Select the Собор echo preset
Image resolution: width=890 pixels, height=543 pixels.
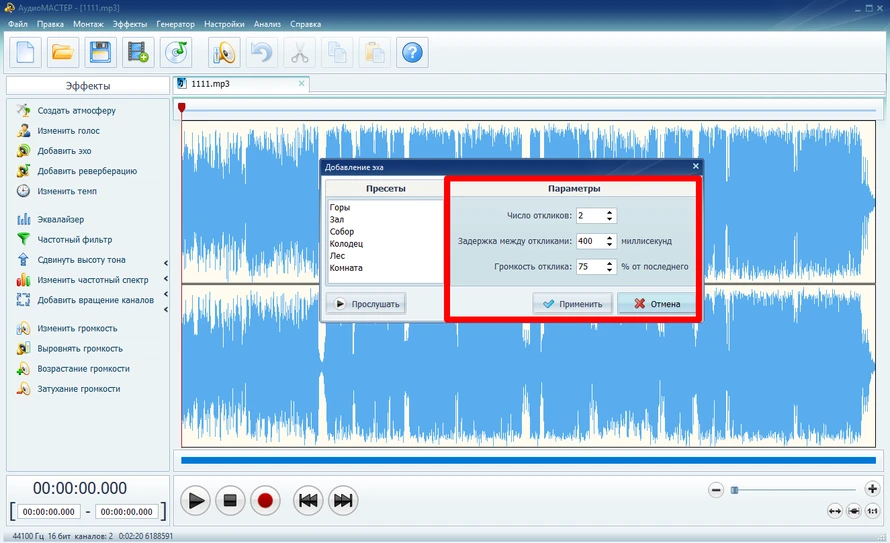pyautogui.click(x=342, y=232)
